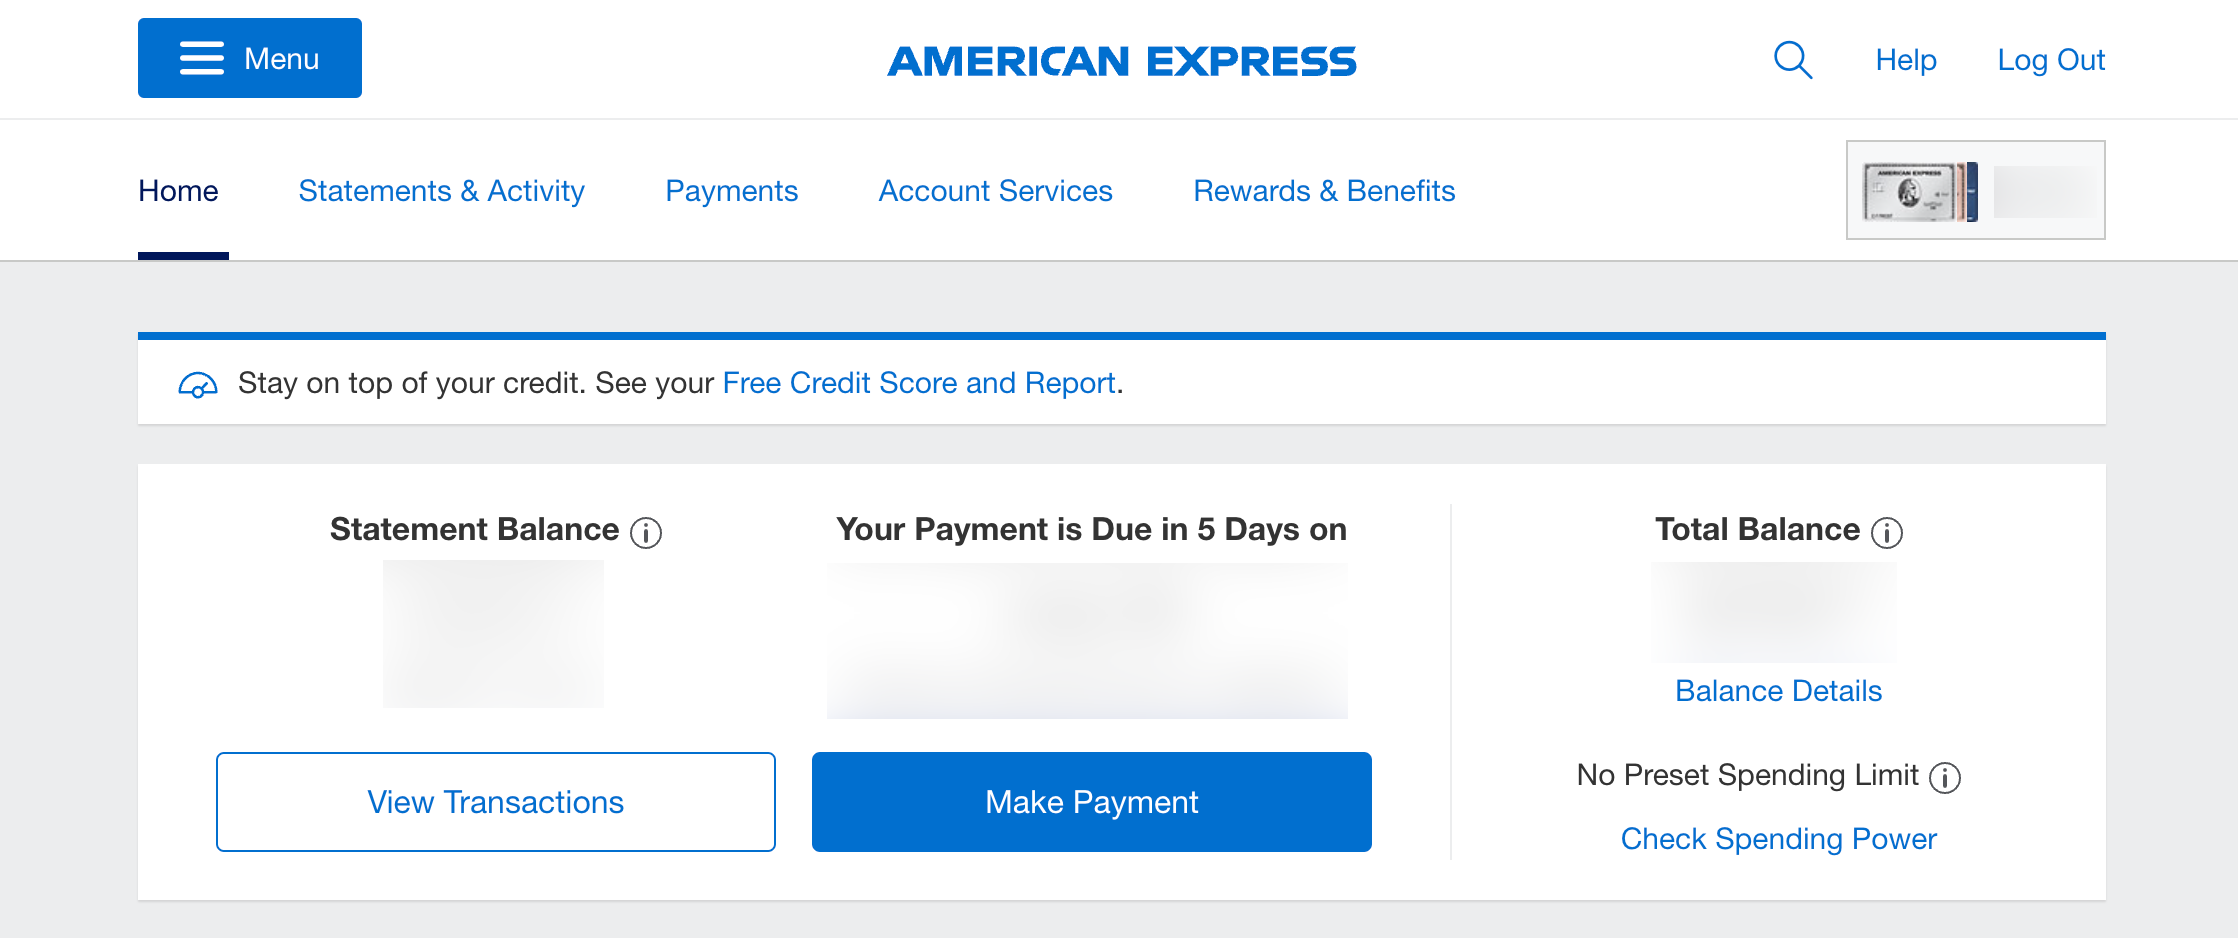Viewport: 2238px width, 938px height.
Task: Open the Rewards & Benefits tab
Action: click(1324, 190)
